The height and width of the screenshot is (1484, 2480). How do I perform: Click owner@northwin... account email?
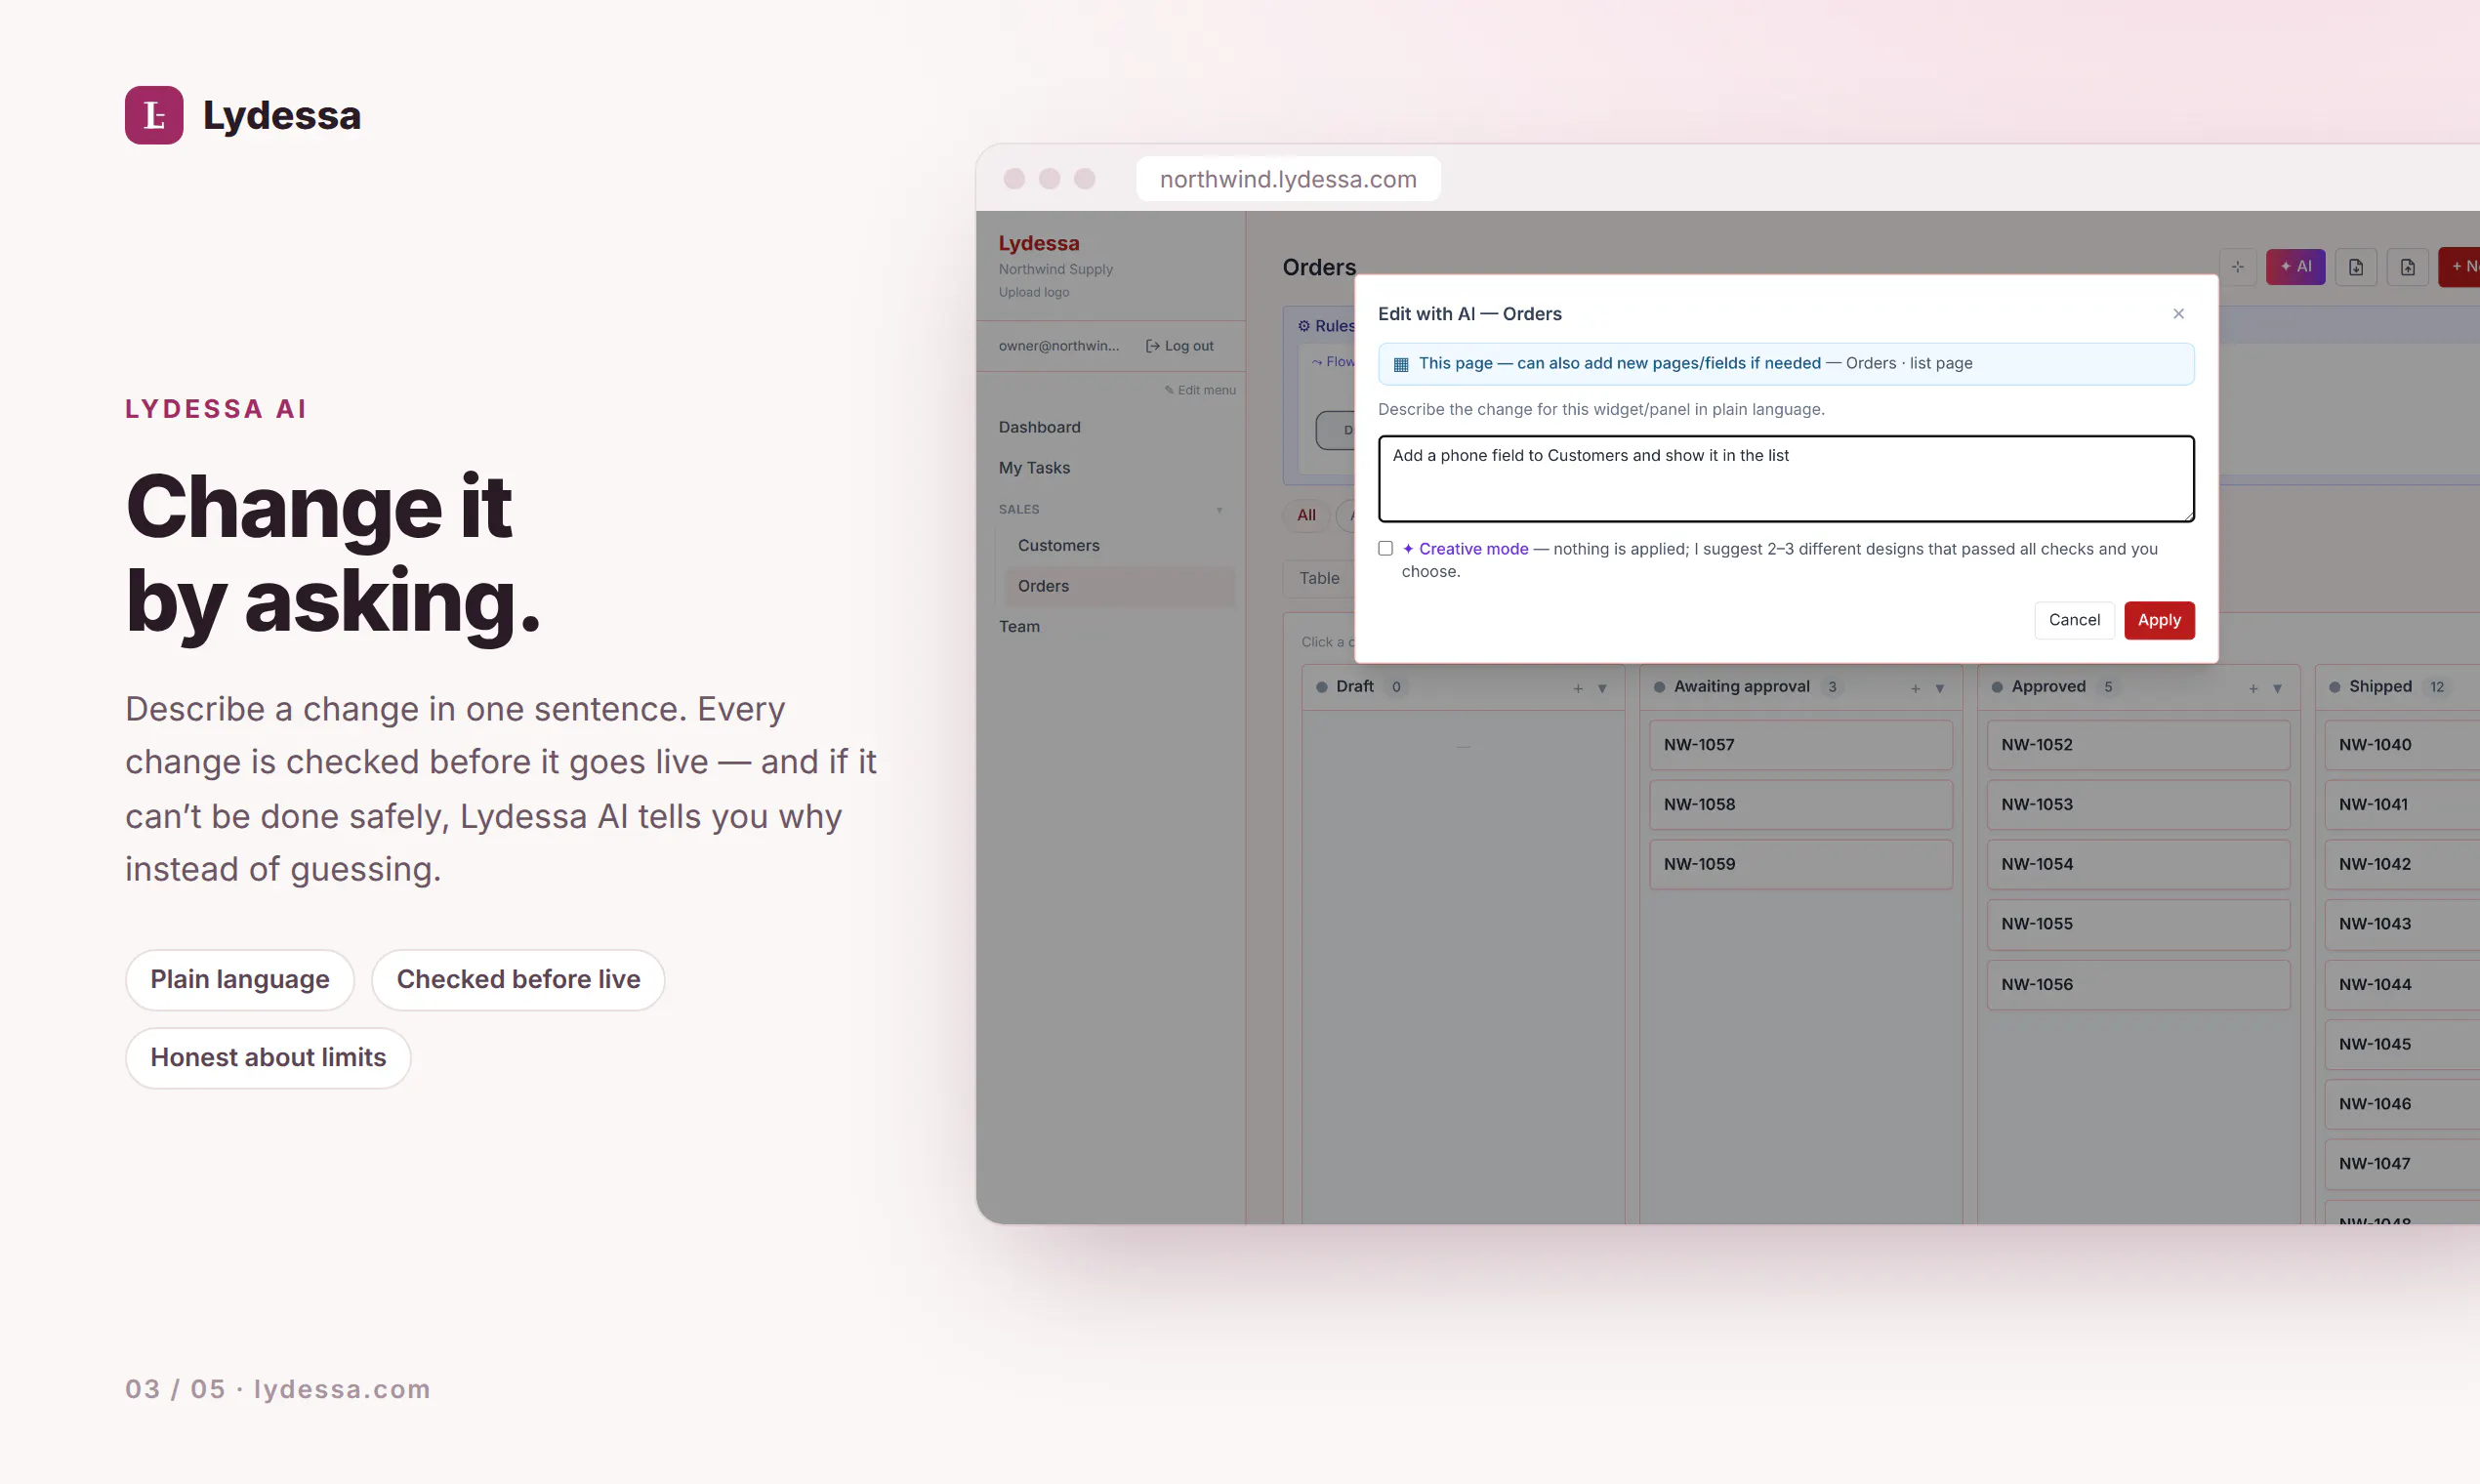pos(1059,346)
